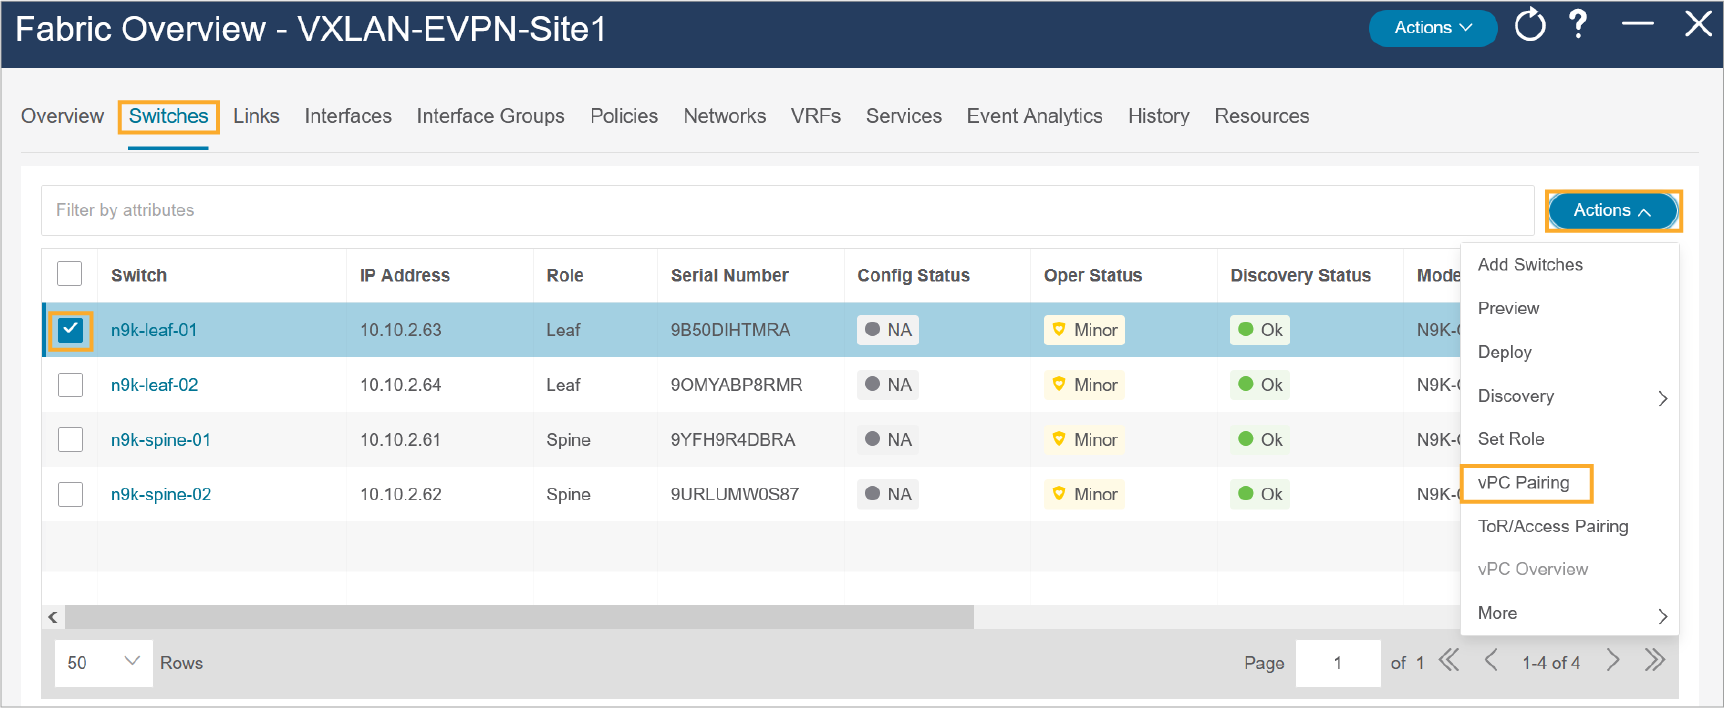The width and height of the screenshot is (1724, 708).
Task: Open the help question mark icon
Action: click(1578, 24)
